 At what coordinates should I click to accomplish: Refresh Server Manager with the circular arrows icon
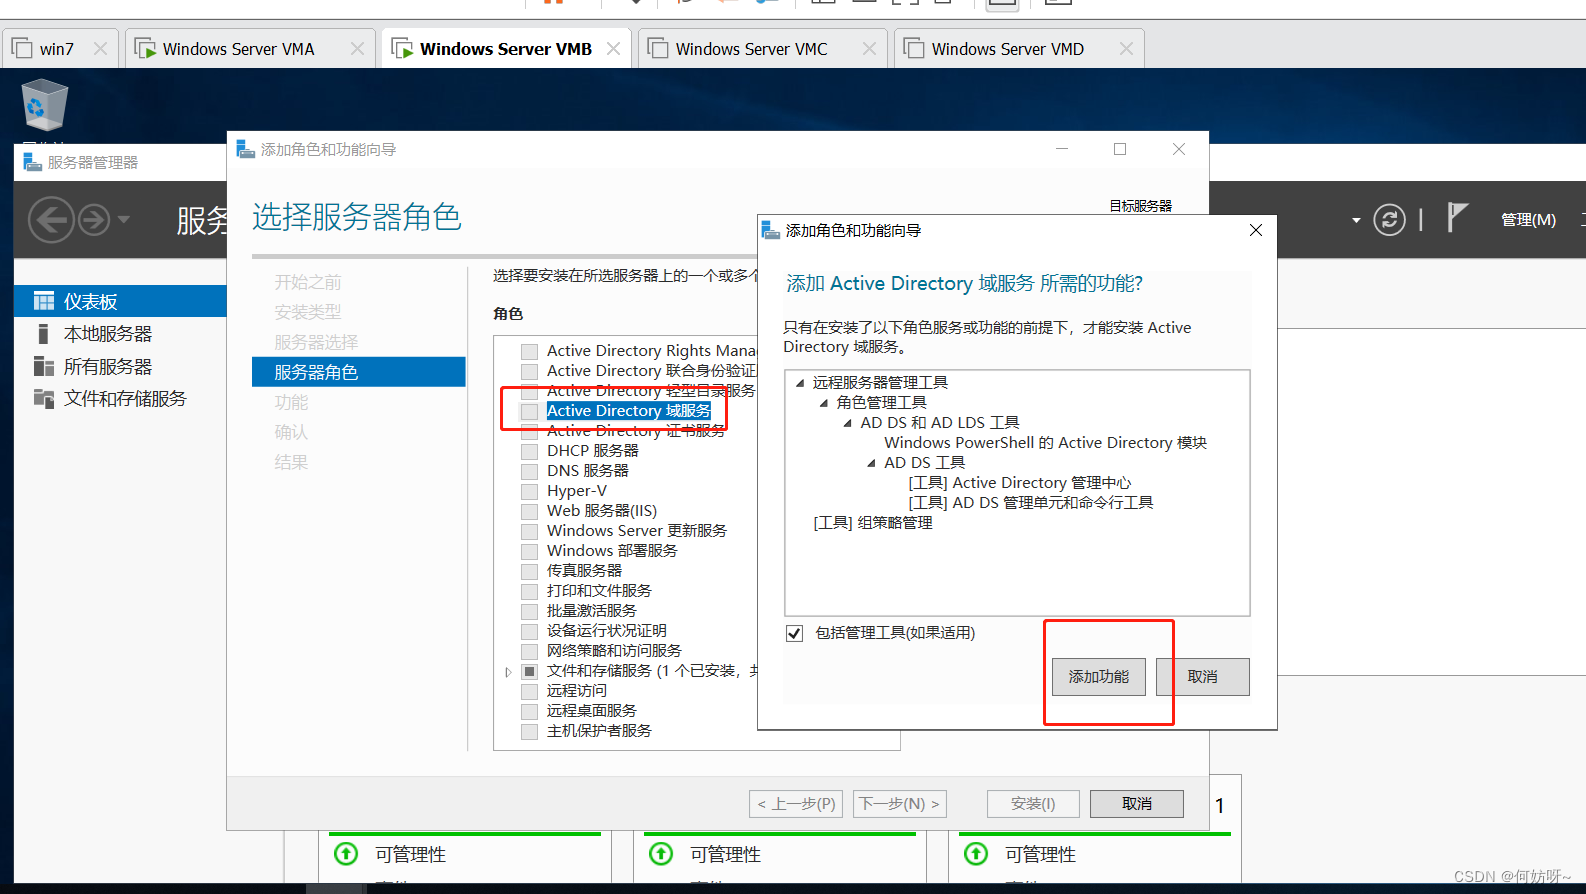point(1389,219)
